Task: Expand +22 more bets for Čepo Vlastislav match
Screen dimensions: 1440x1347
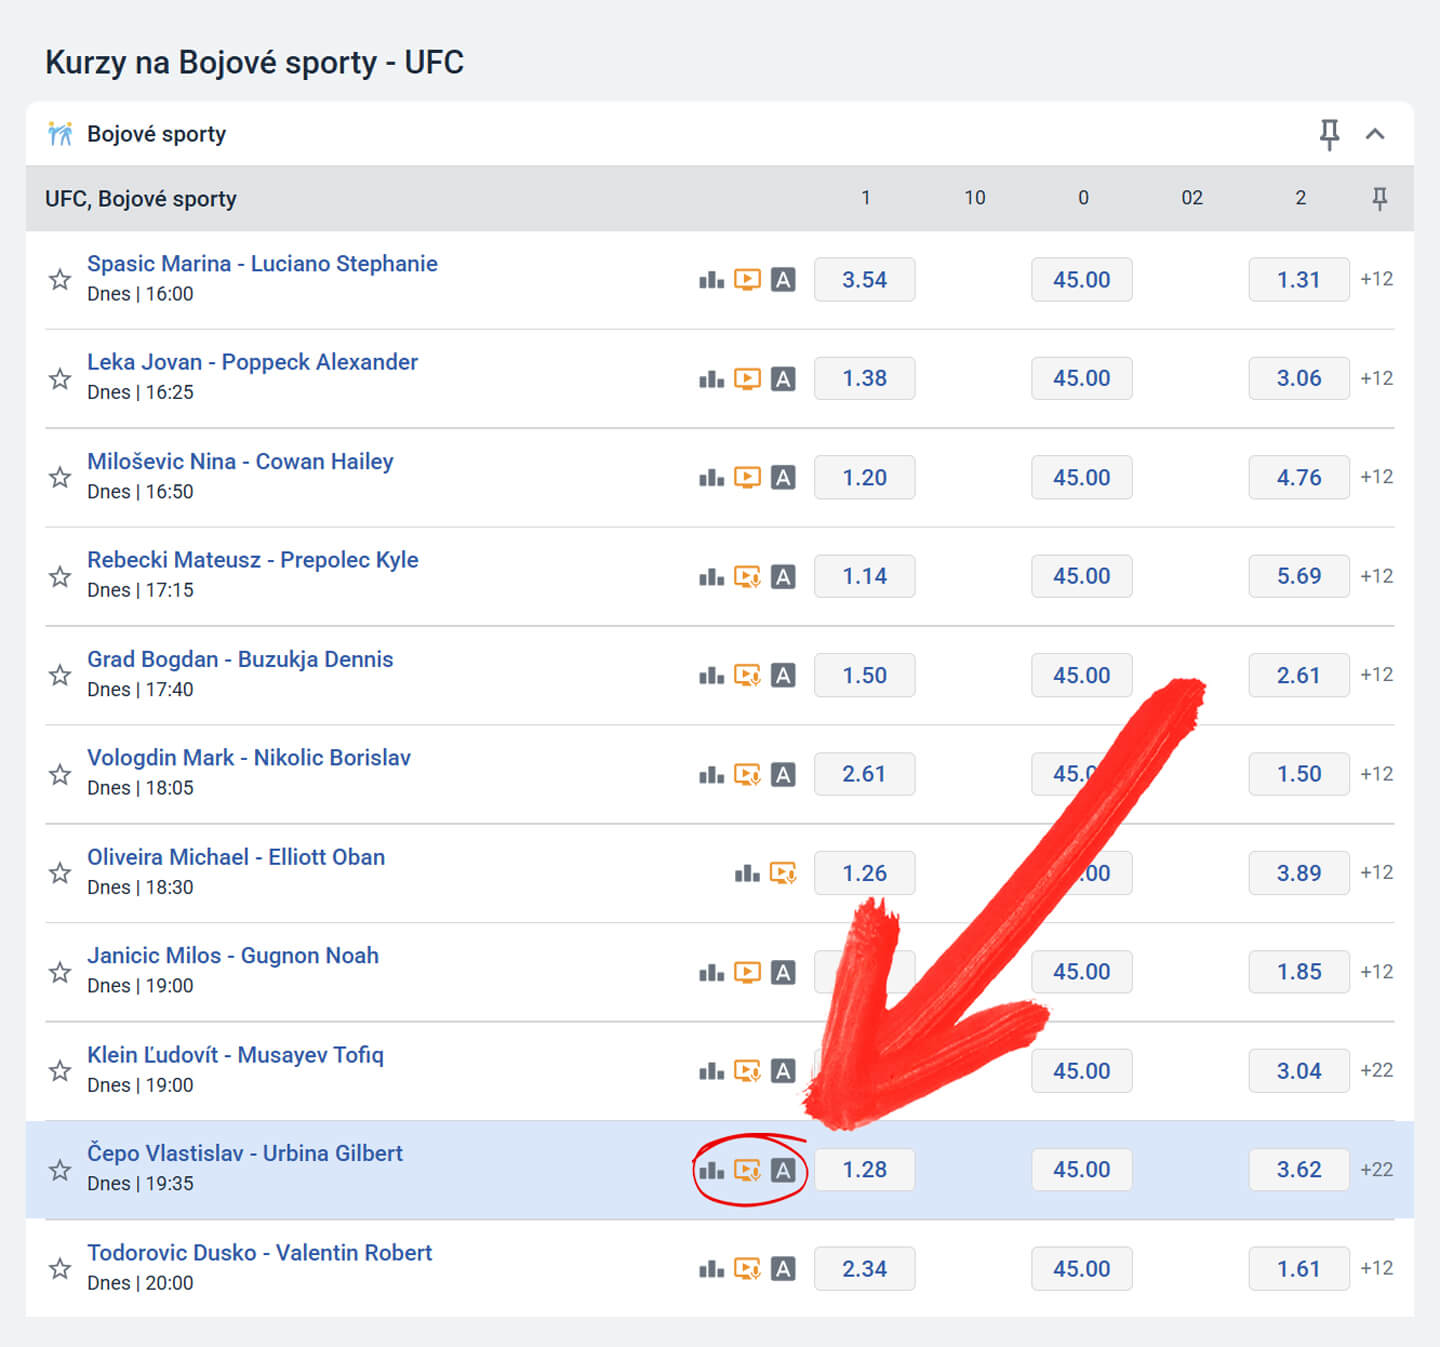Action: (x=1377, y=1169)
